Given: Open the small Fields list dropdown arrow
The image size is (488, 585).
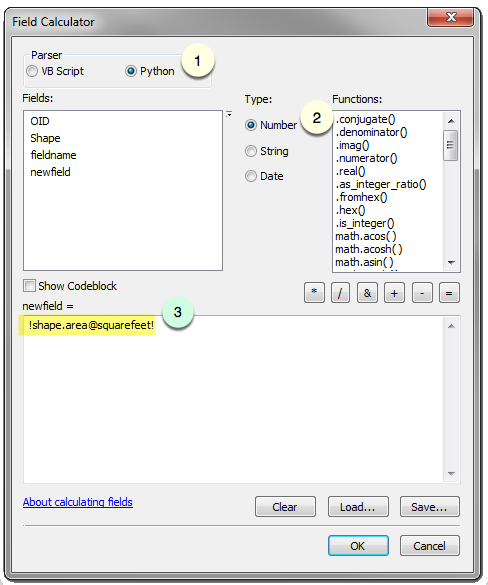Looking at the screenshot, I should (229, 115).
